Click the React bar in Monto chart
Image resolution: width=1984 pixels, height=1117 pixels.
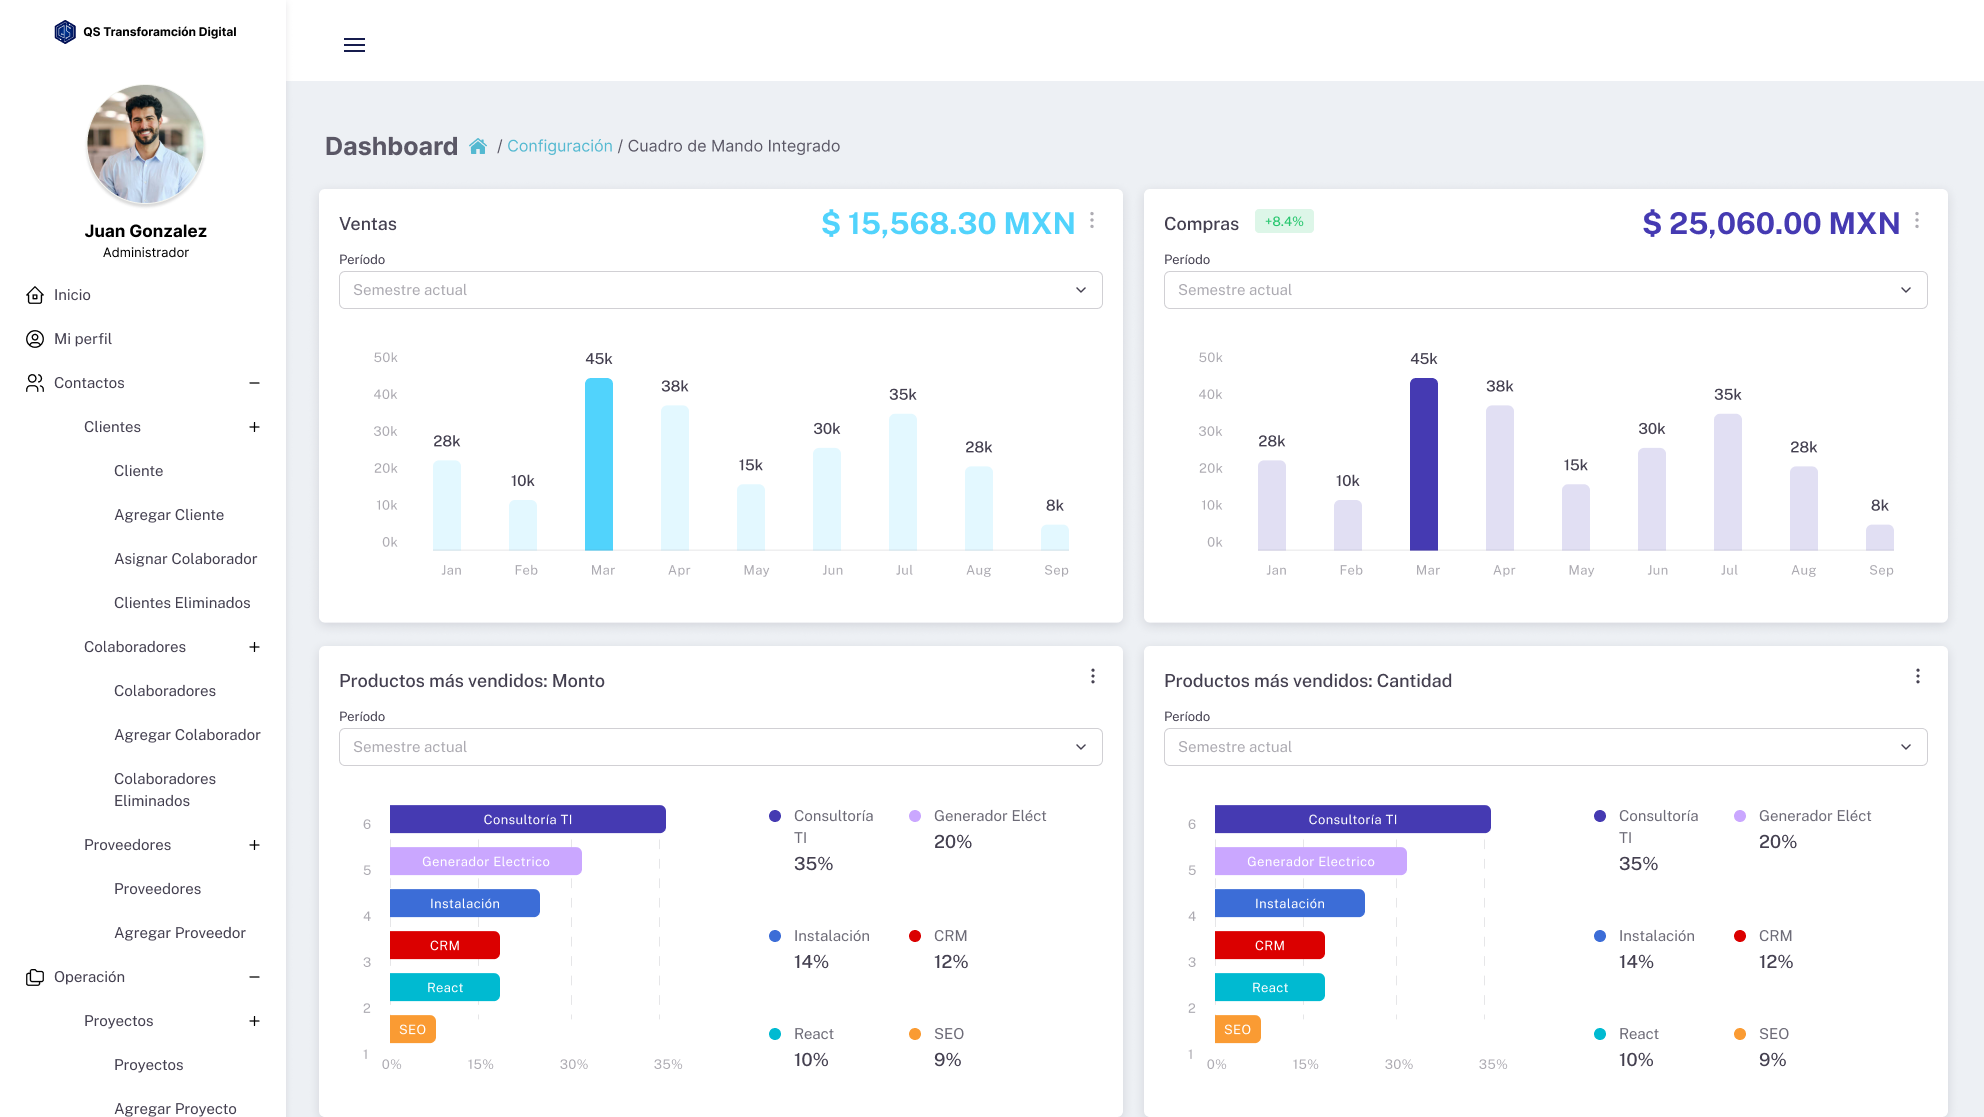(445, 987)
